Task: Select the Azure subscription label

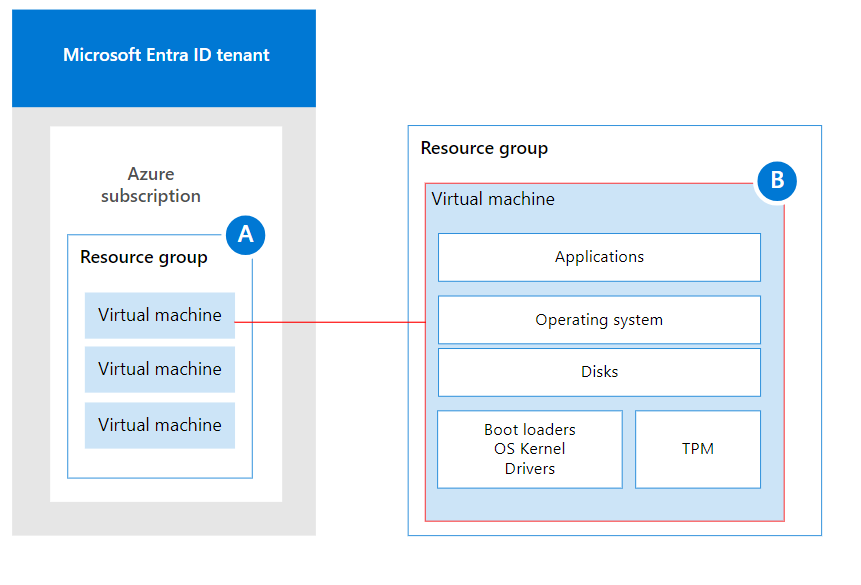Action: [x=150, y=185]
